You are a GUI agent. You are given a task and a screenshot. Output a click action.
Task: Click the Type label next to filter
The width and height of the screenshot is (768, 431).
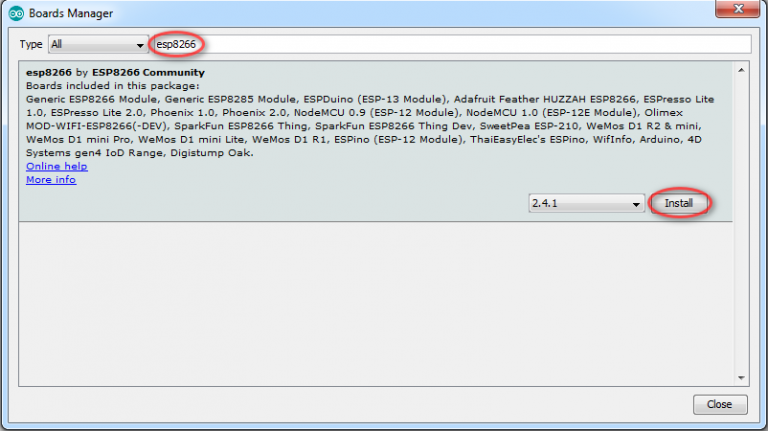click(x=31, y=45)
